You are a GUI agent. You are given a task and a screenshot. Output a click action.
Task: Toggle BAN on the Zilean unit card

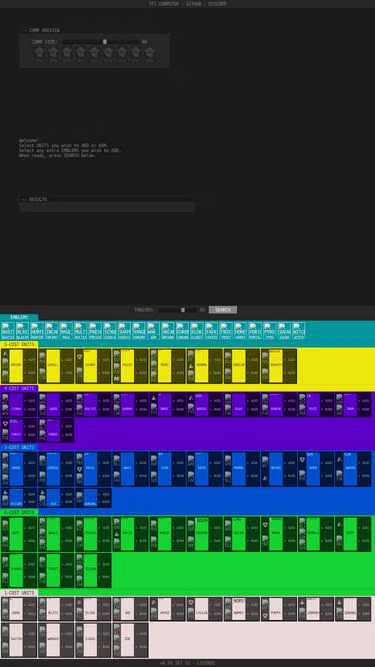pyautogui.click(x=105, y=577)
